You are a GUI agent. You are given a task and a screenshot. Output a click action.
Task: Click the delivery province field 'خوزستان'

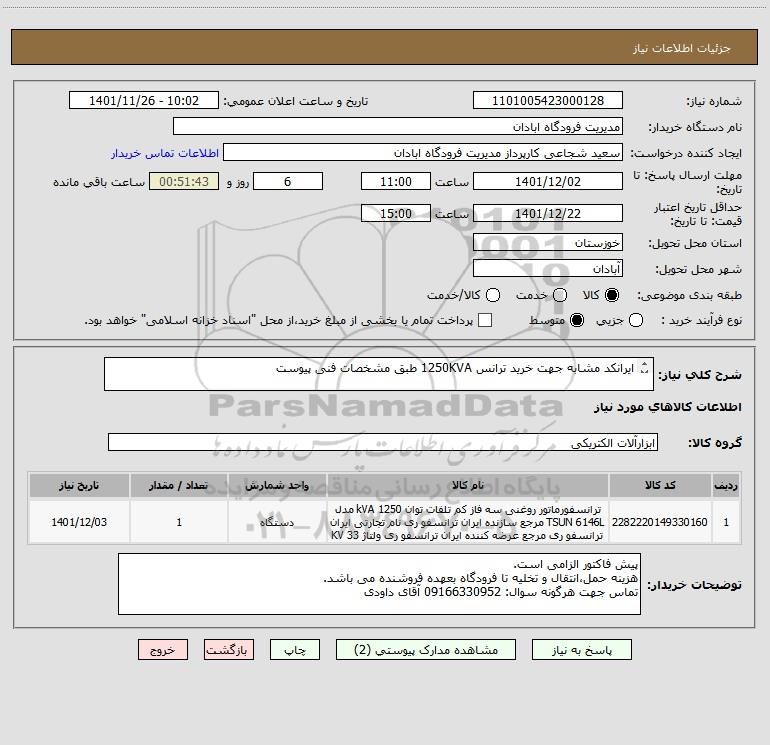pyautogui.click(x=548, y=242)
